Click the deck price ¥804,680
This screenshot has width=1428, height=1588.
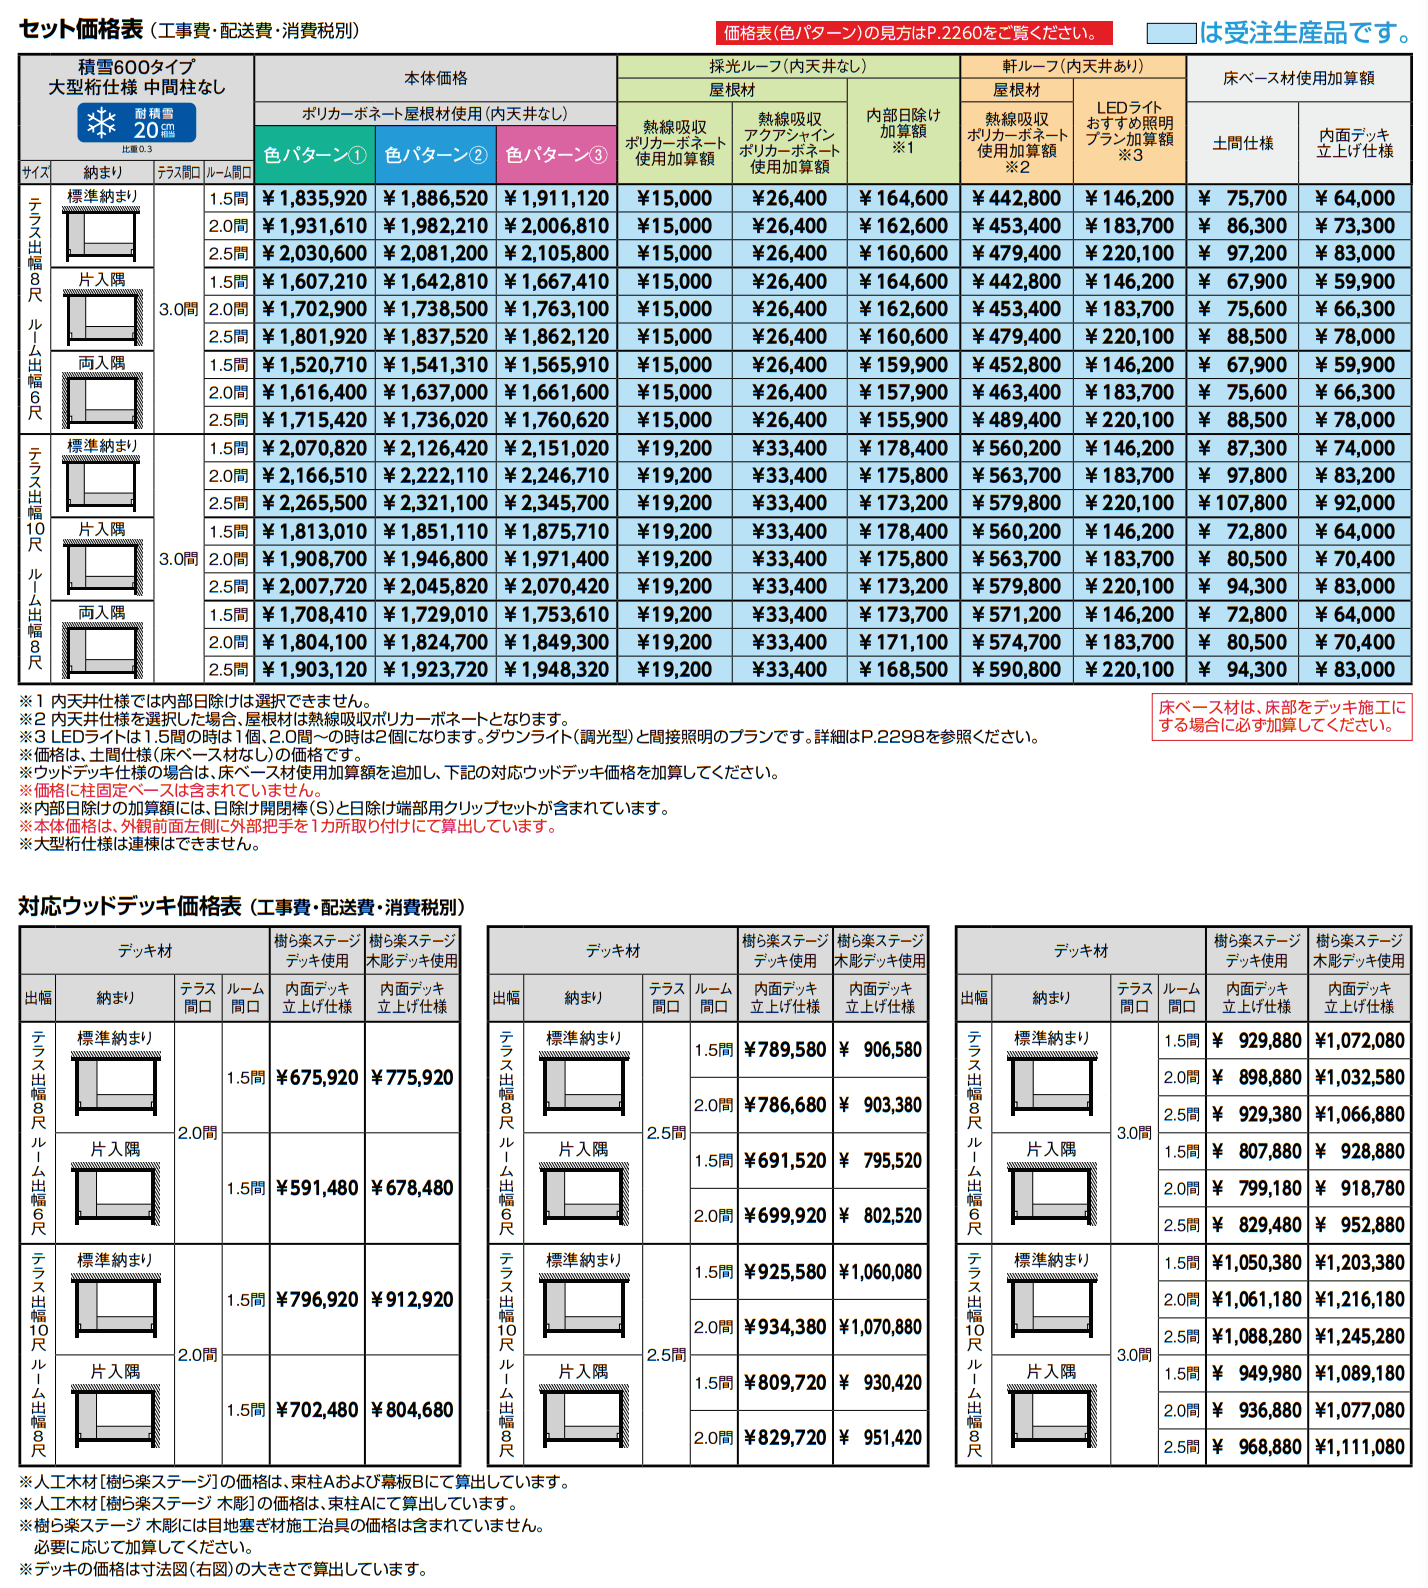pyautogui.click(x=412, y=1410)
